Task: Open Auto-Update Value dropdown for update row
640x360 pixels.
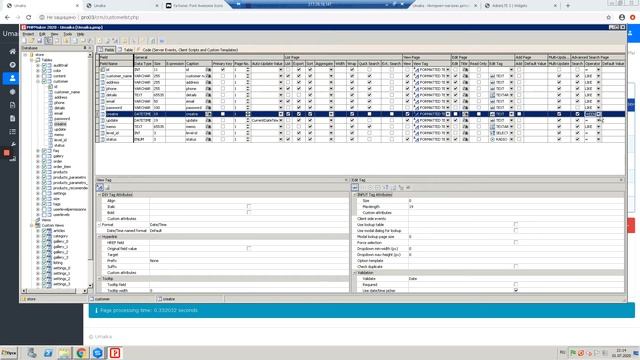Action: tap(280, 120)
